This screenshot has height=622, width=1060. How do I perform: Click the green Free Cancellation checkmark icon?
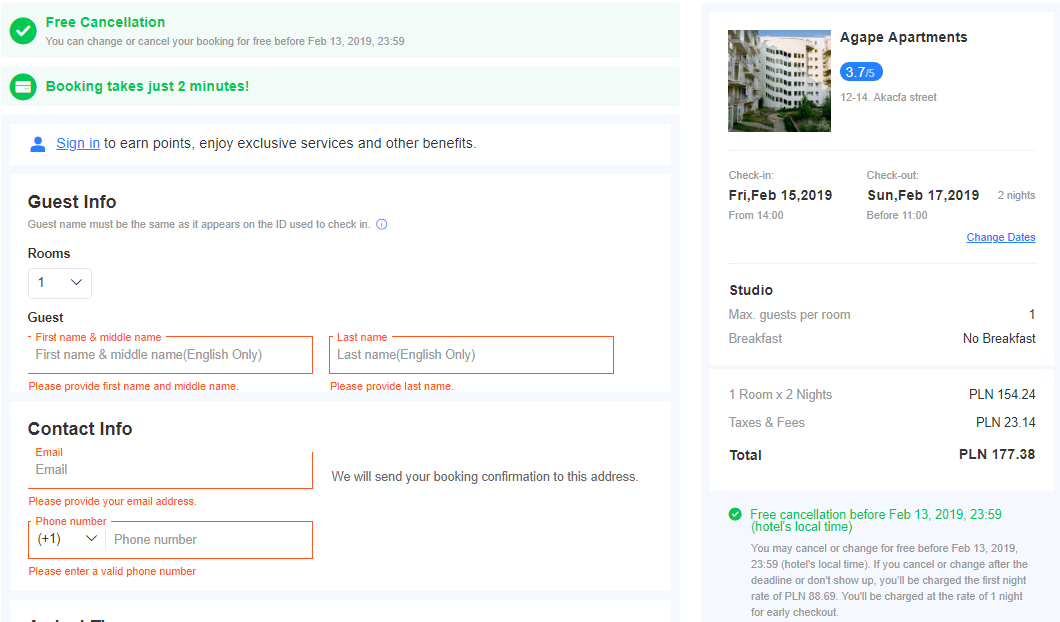[x=23, y=31]
